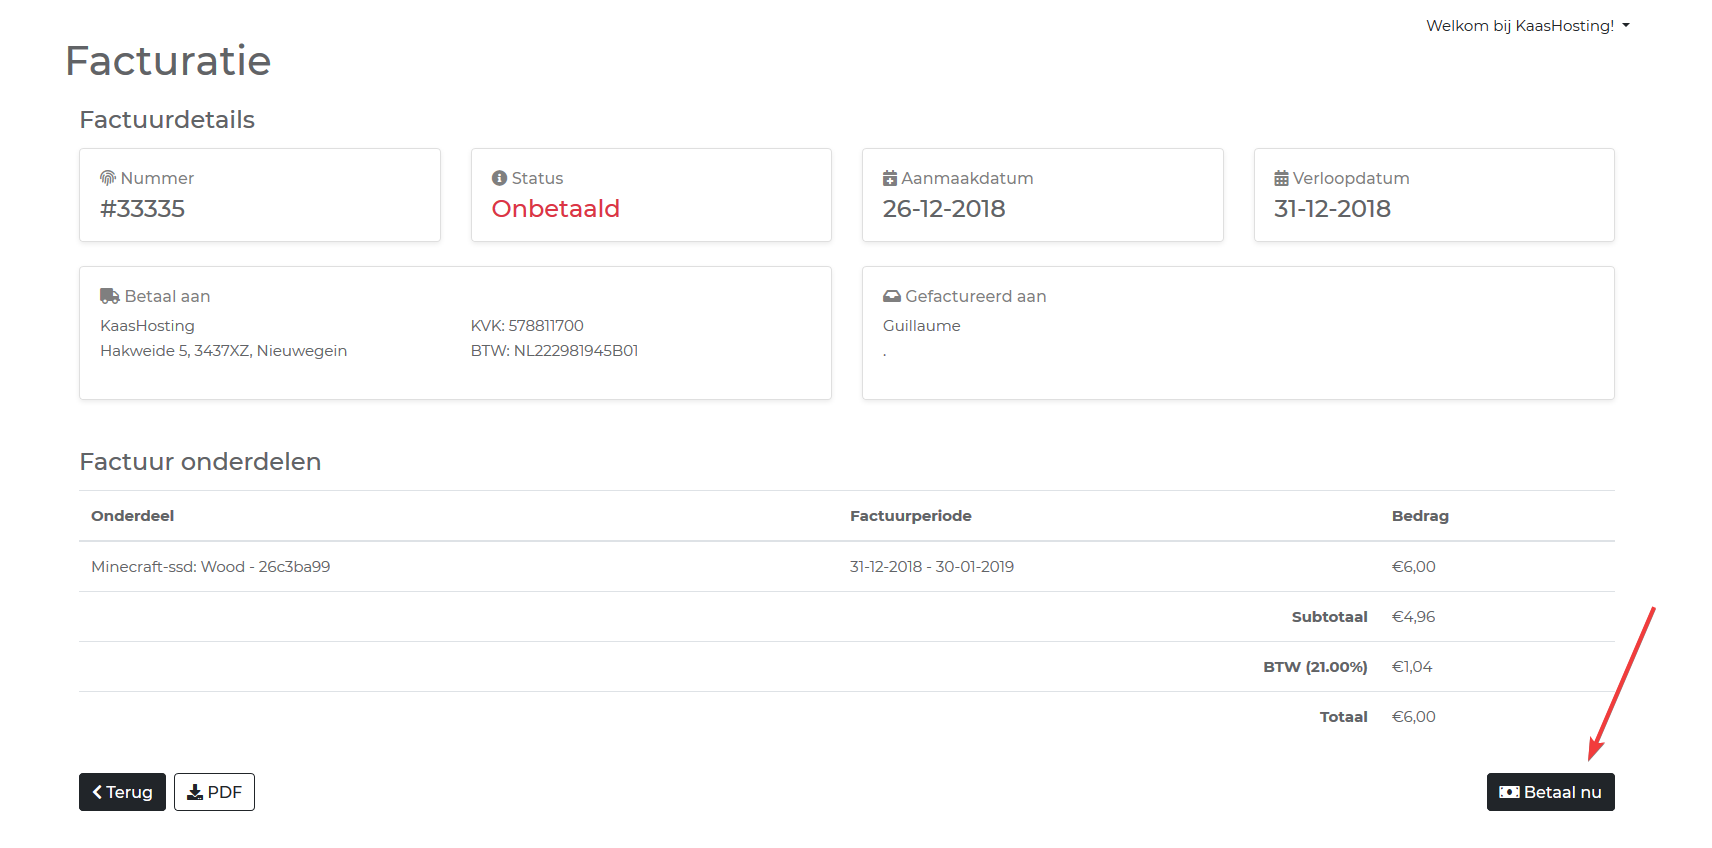Click the Bedrag column header
The width and height of the screenshot is (1712, 848).
1419,516
